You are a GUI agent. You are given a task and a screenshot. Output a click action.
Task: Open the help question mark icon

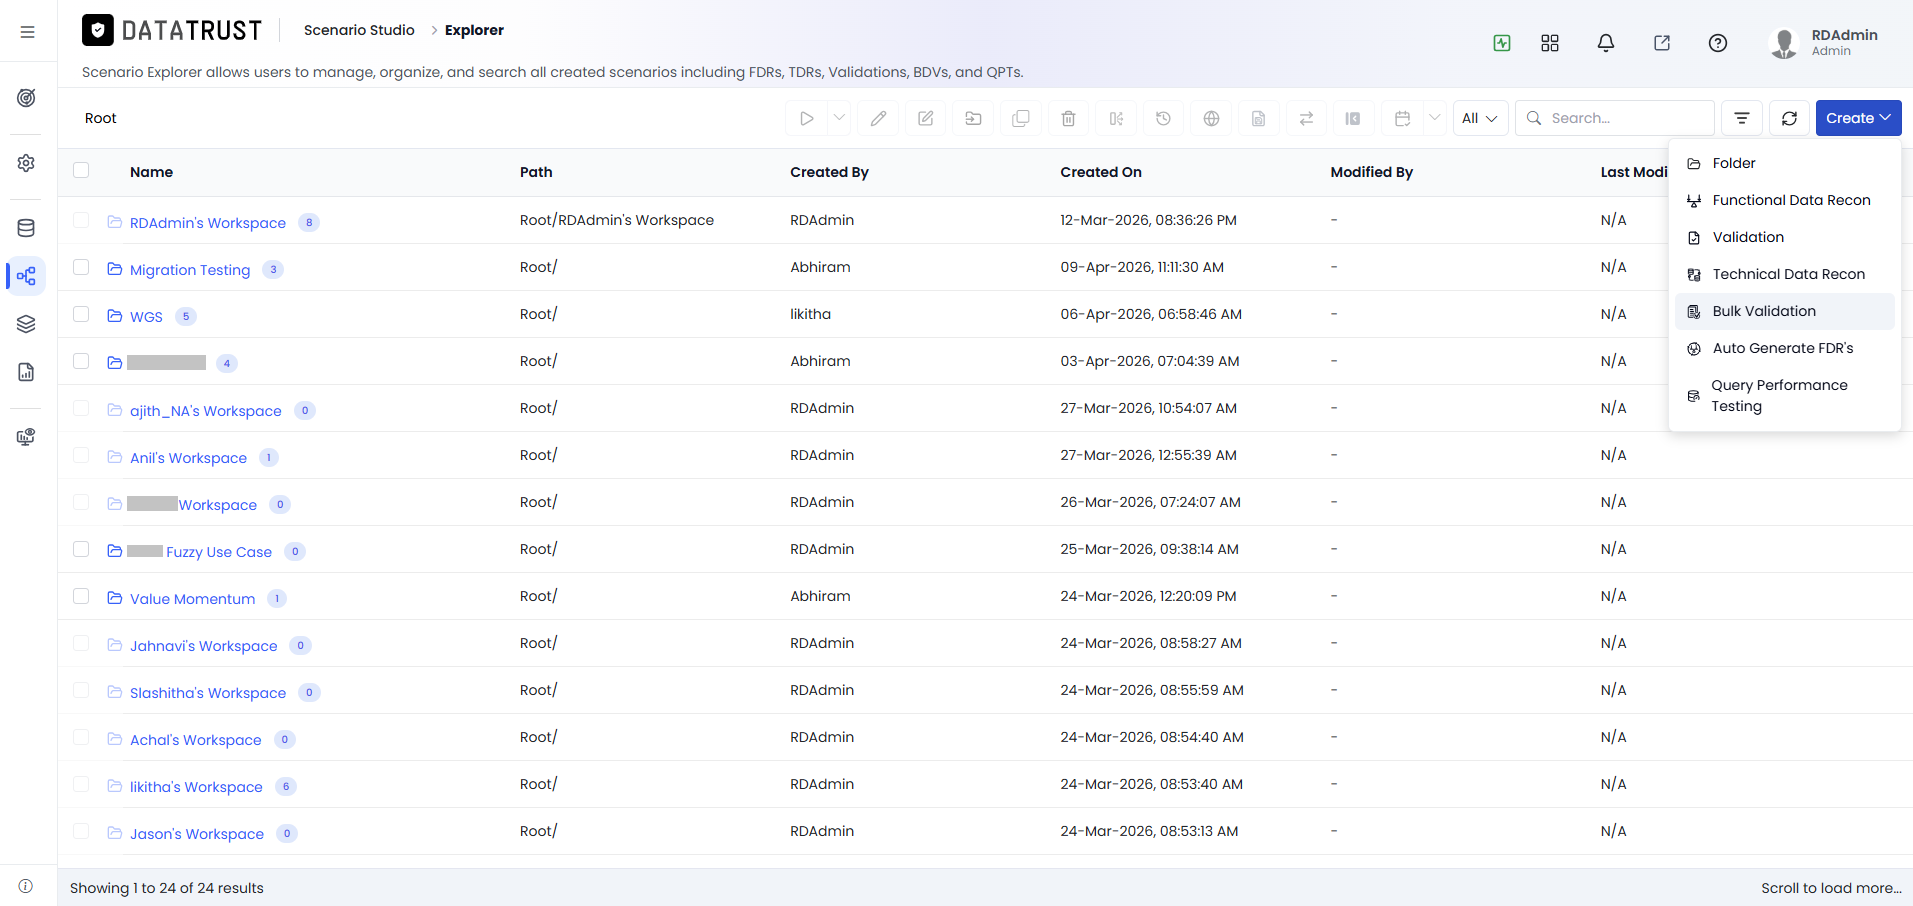[x=1717, y=43]
